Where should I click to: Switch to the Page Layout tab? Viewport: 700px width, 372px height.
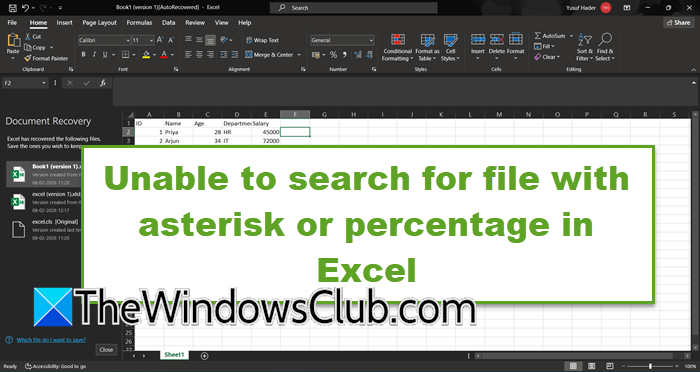coord(99,22)
